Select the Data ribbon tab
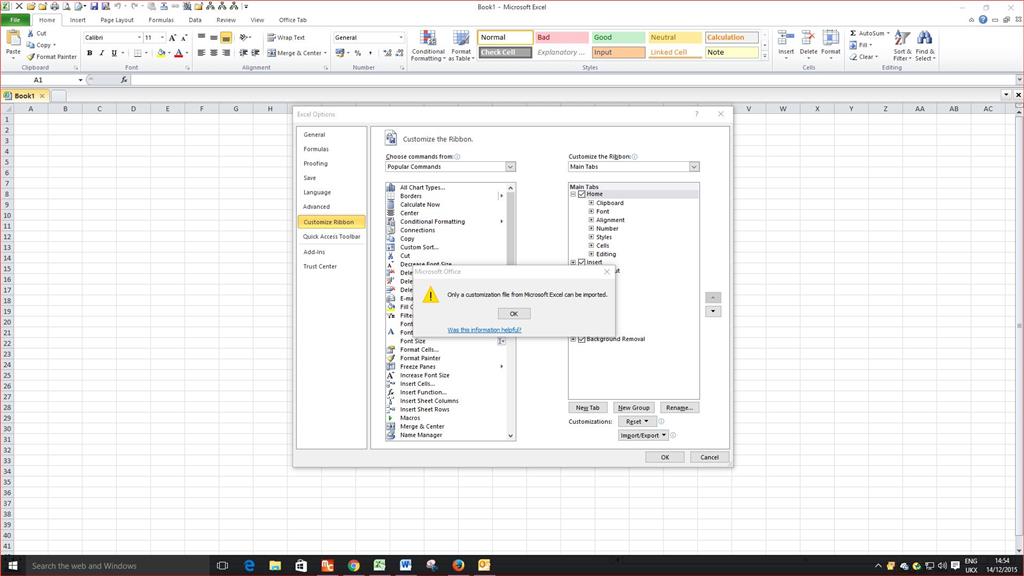The width and height of the screenshot is (1024, 576). [195, 20]
